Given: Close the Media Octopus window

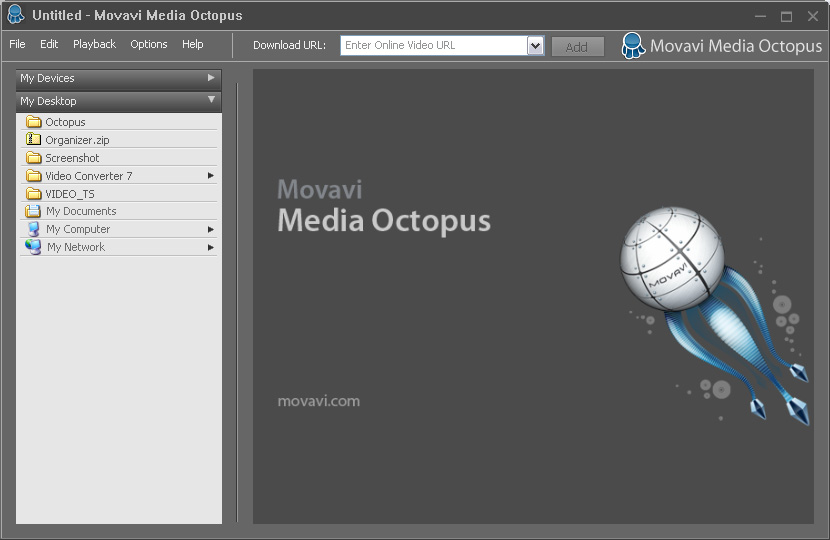Looking at the screenshot, I should point(813,16).
